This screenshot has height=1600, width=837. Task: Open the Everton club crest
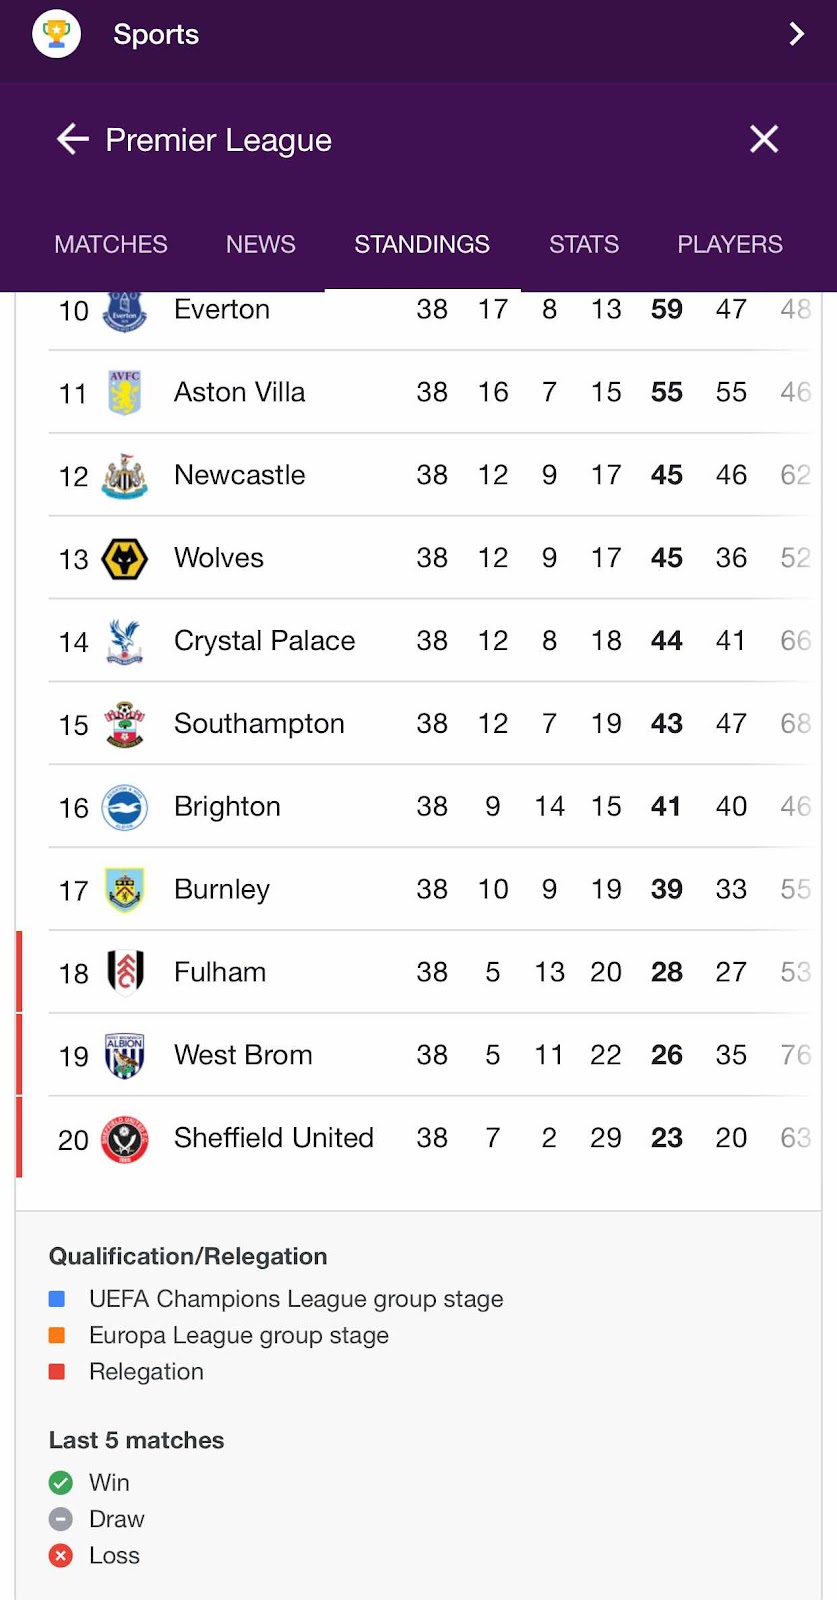click(125, 310)
